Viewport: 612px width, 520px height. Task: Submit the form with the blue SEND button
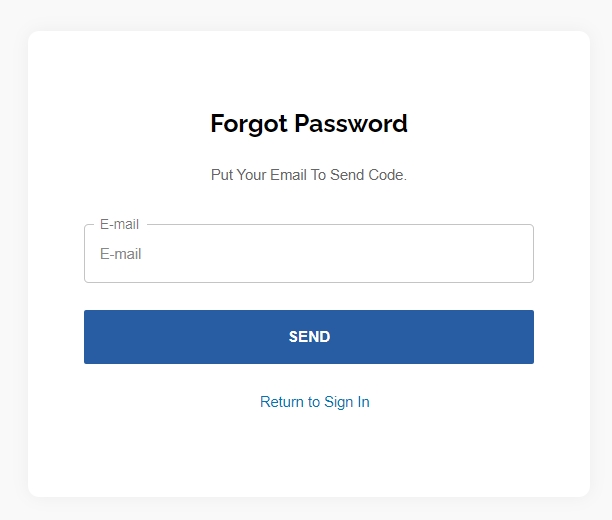[x=309, y=337]
